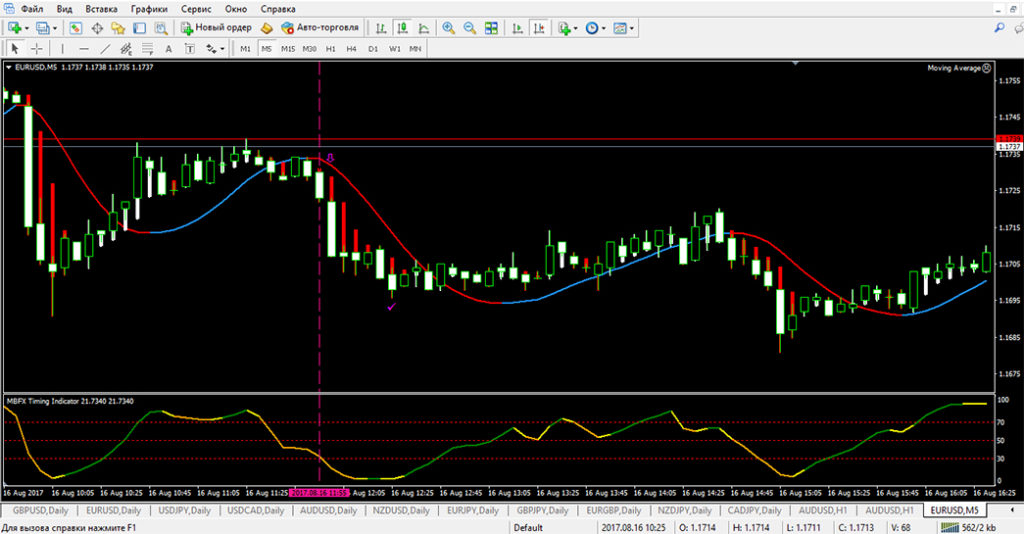Open the Indicators list icon

564,28
